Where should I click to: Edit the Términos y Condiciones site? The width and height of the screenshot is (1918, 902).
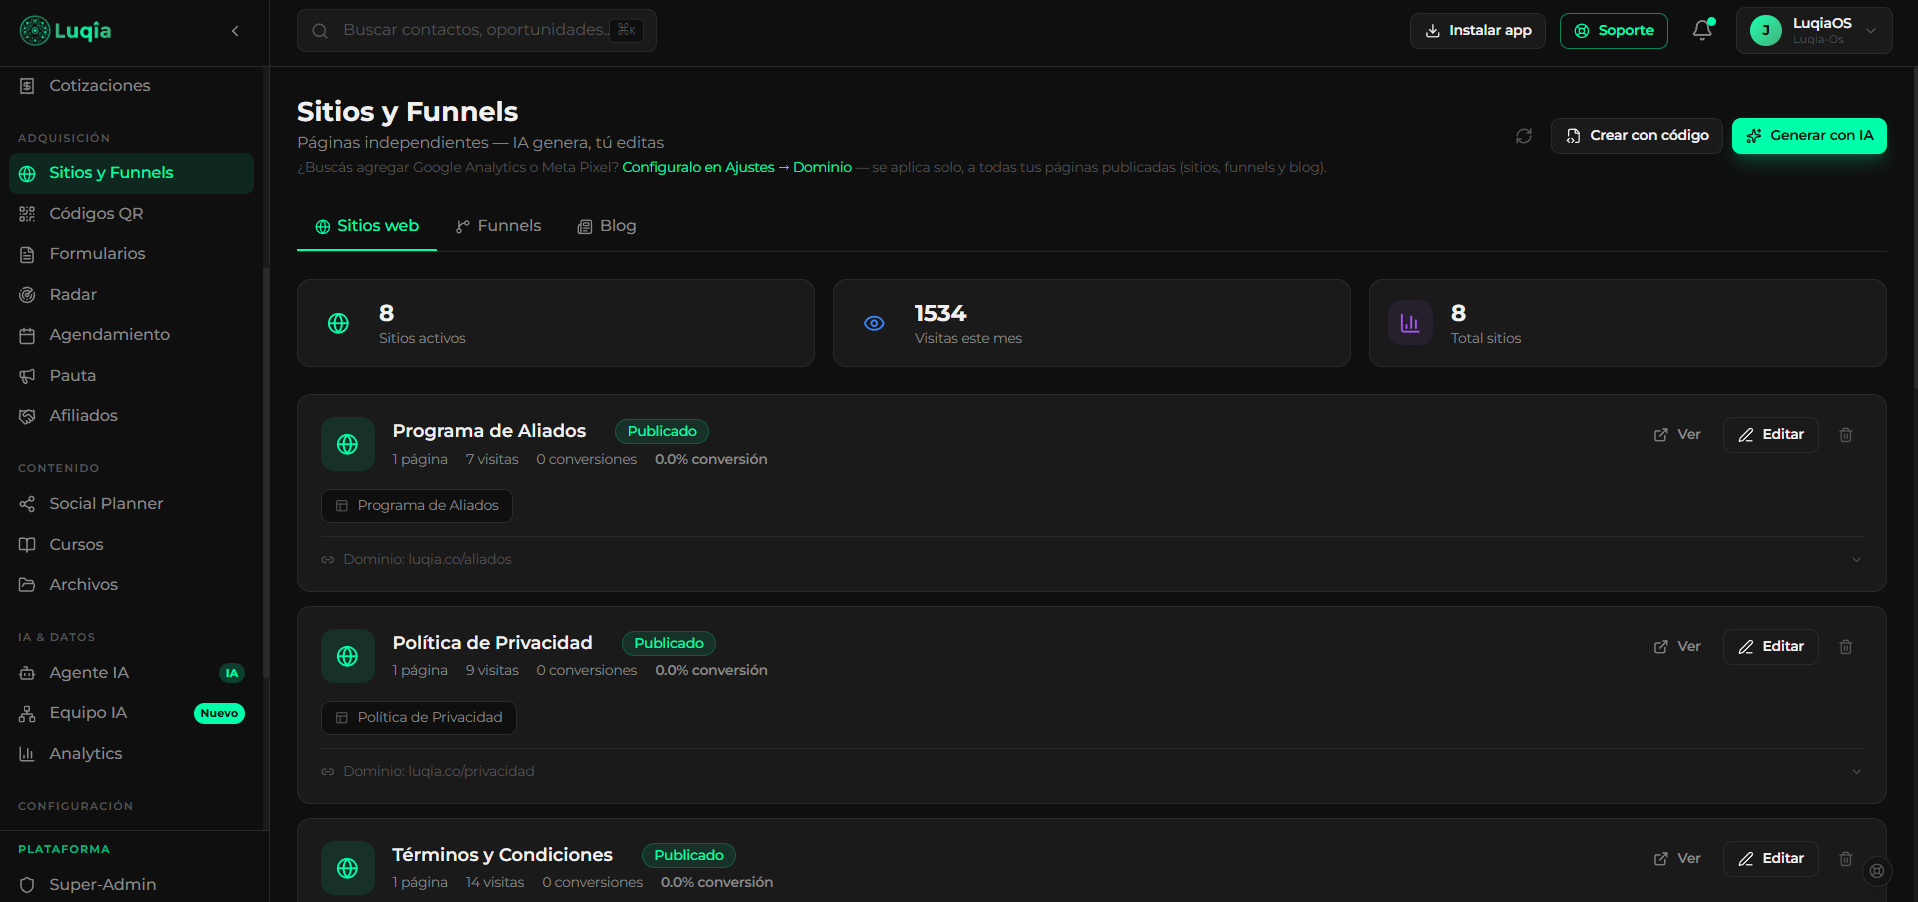1771,859
